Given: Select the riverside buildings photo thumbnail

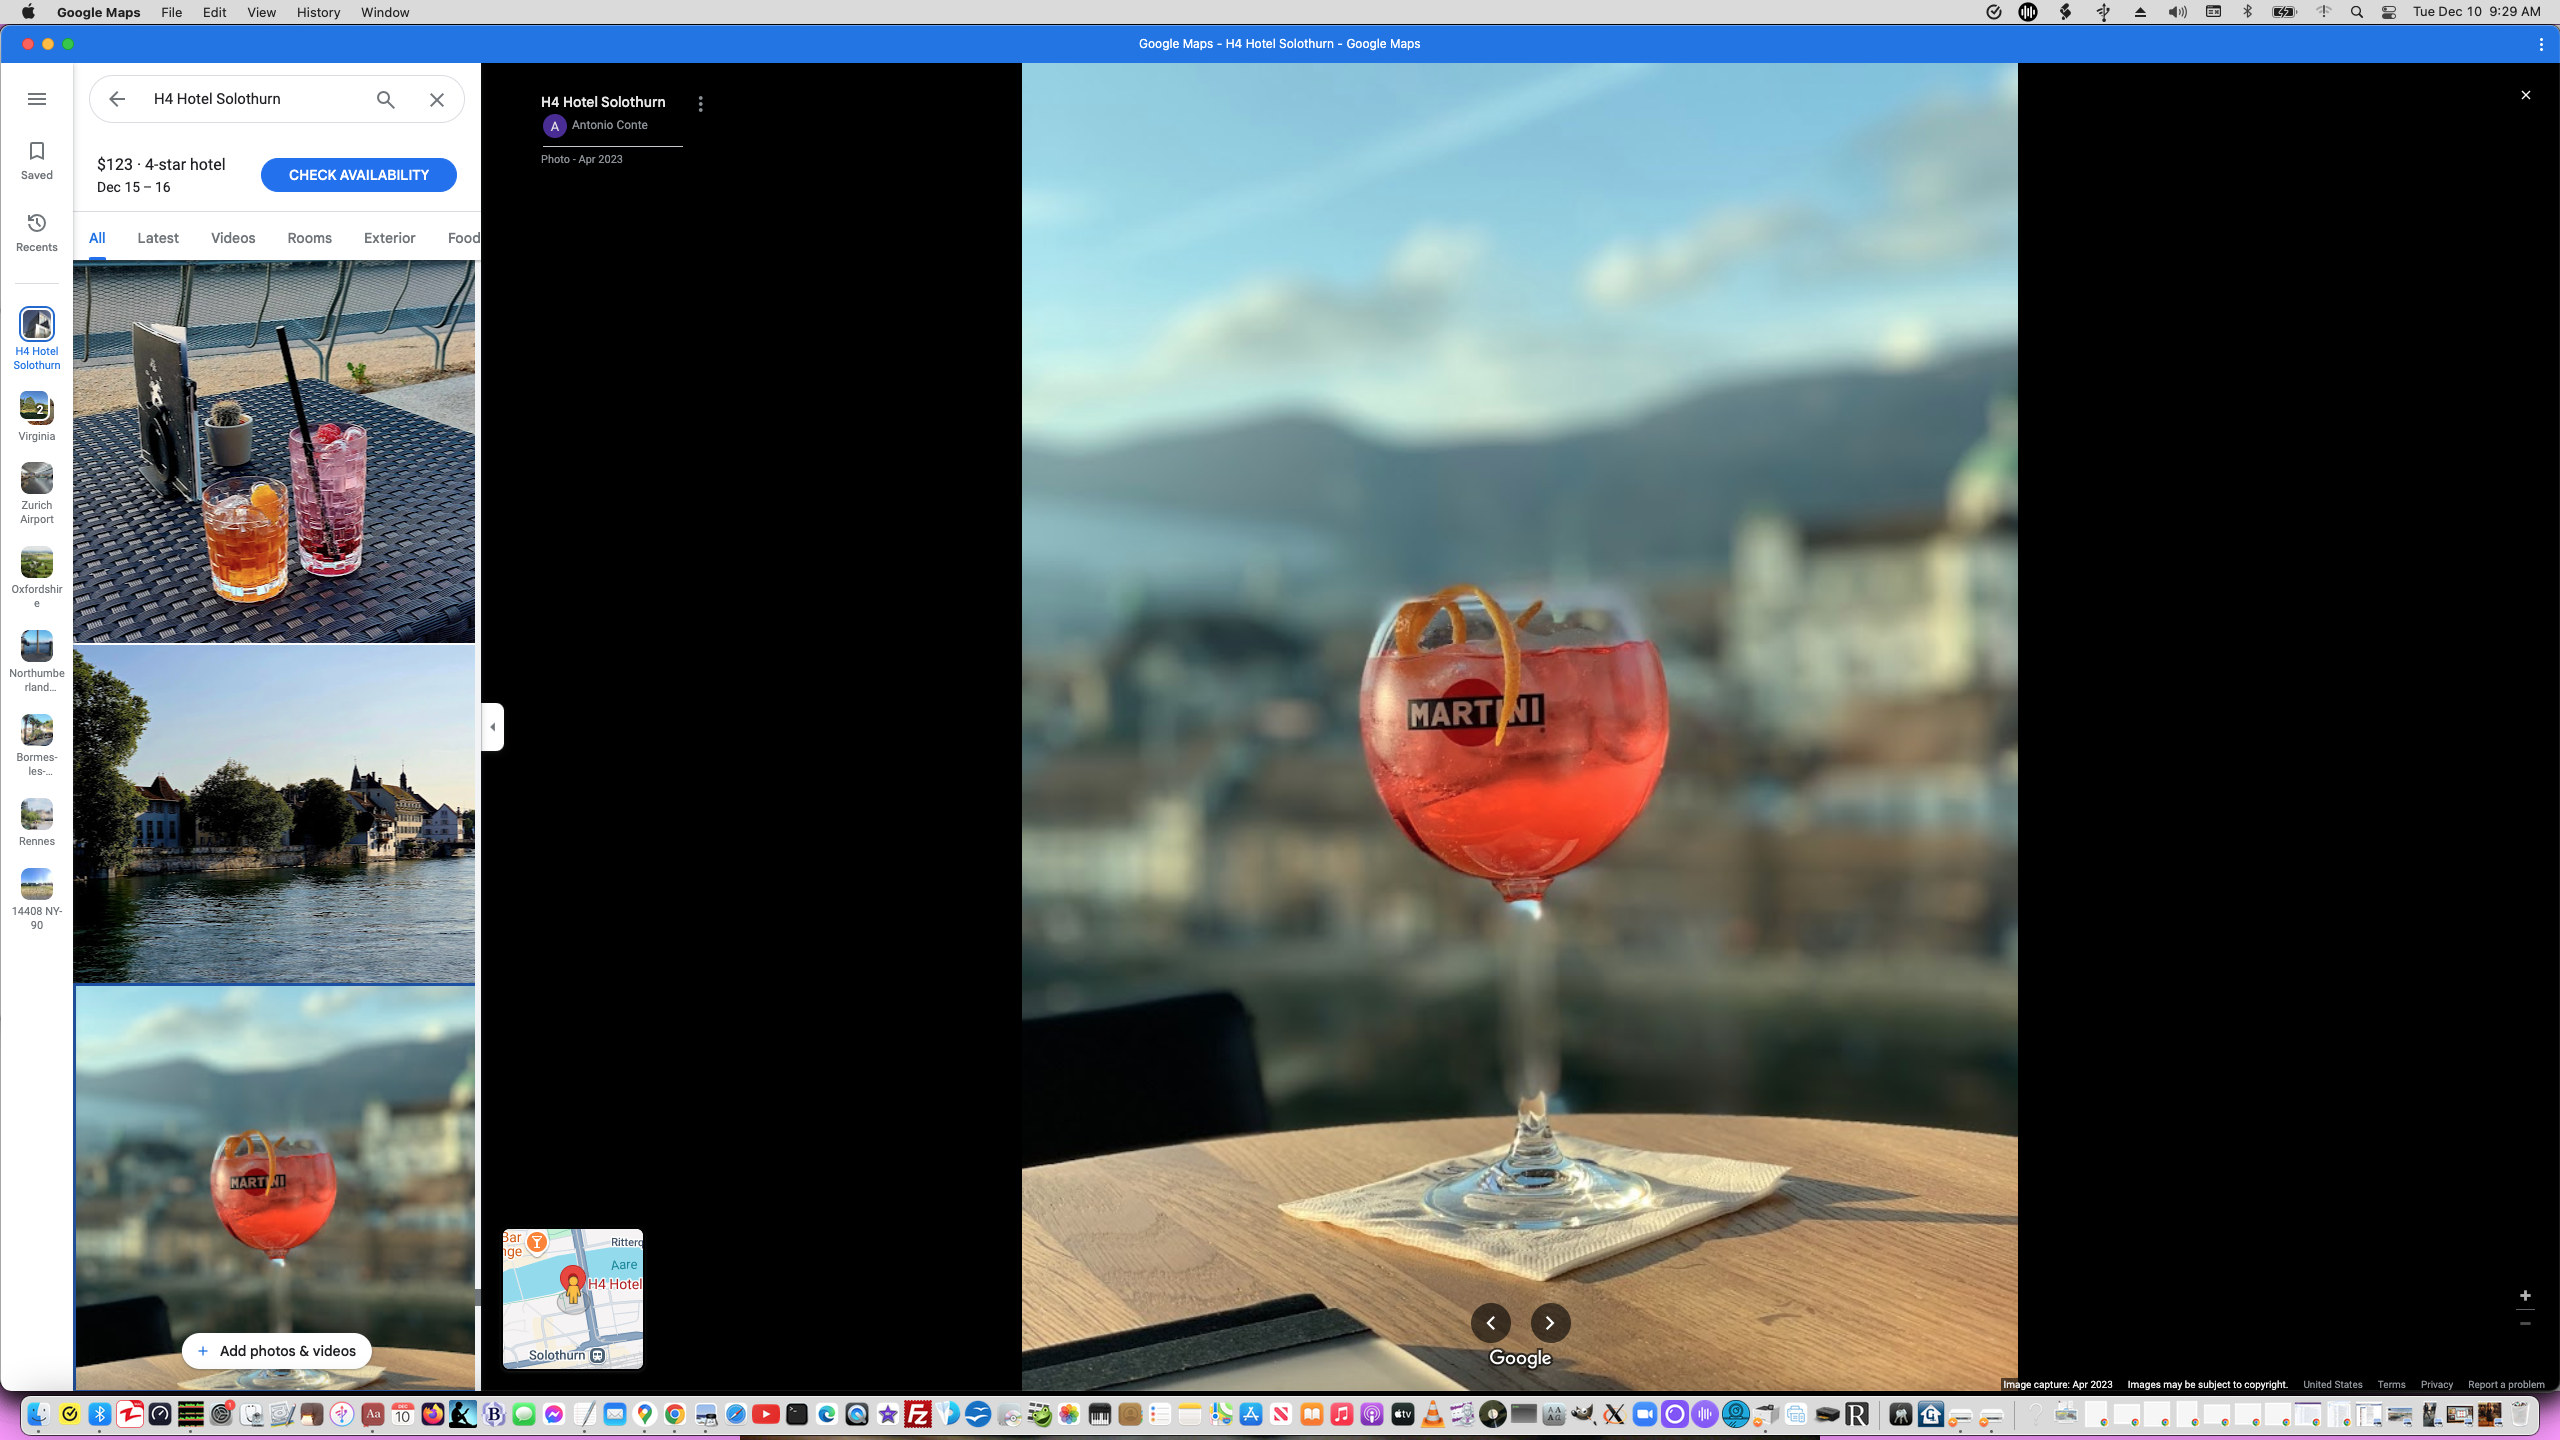Looking at the screenshot, I should pyautogui.click(x=274, y=814).
